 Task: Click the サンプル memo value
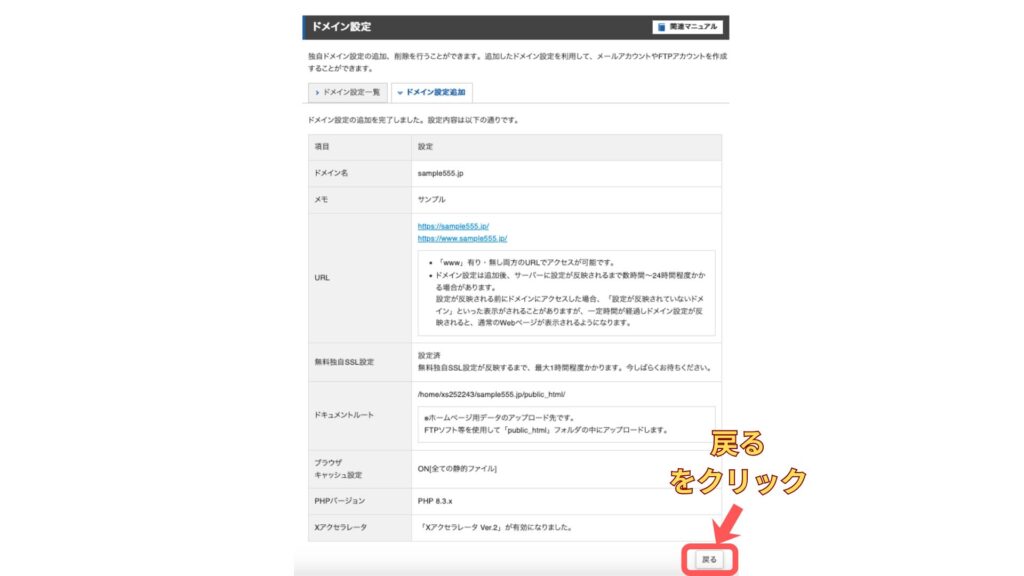coord(432,199)
